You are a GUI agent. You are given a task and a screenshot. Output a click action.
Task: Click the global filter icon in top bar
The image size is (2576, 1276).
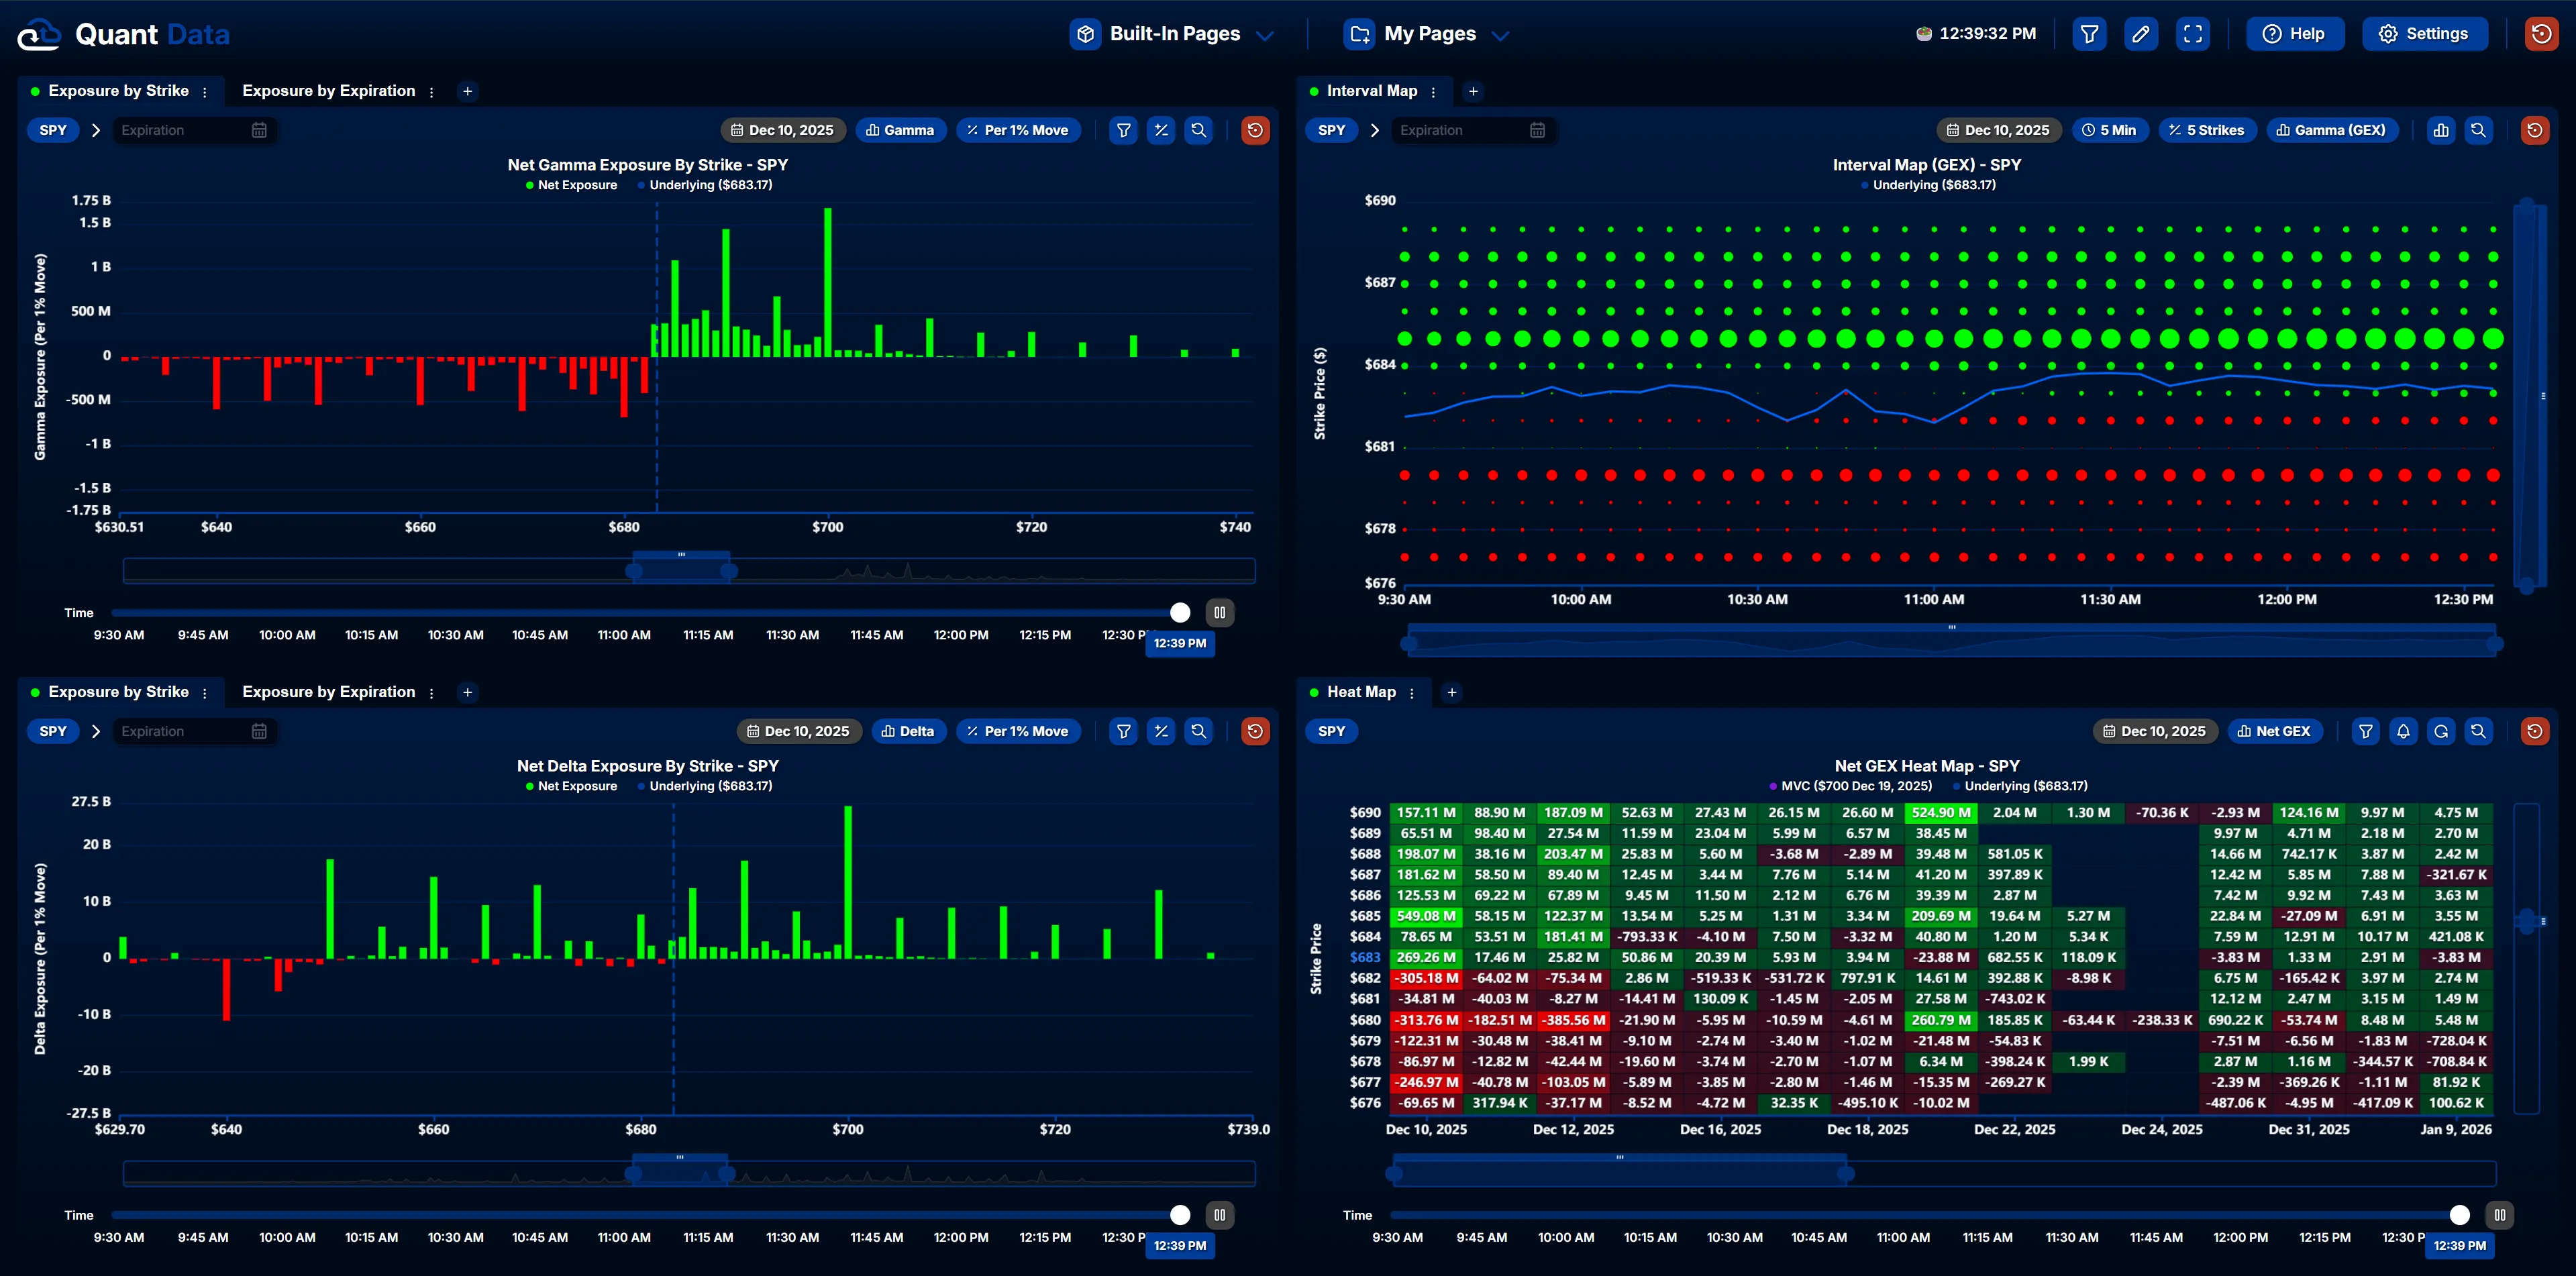pos(2089,34)
